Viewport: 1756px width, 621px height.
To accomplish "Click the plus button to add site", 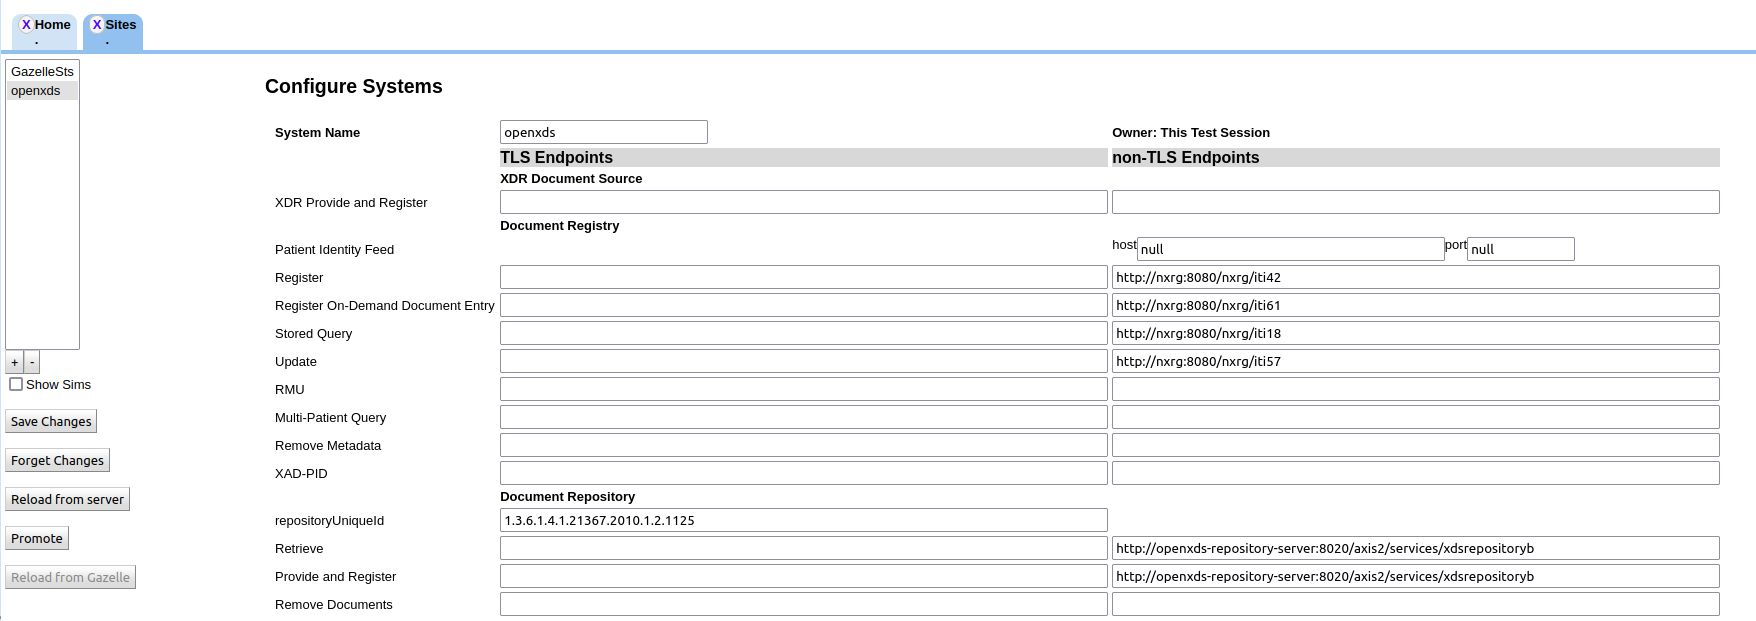I will pos(14,362).
